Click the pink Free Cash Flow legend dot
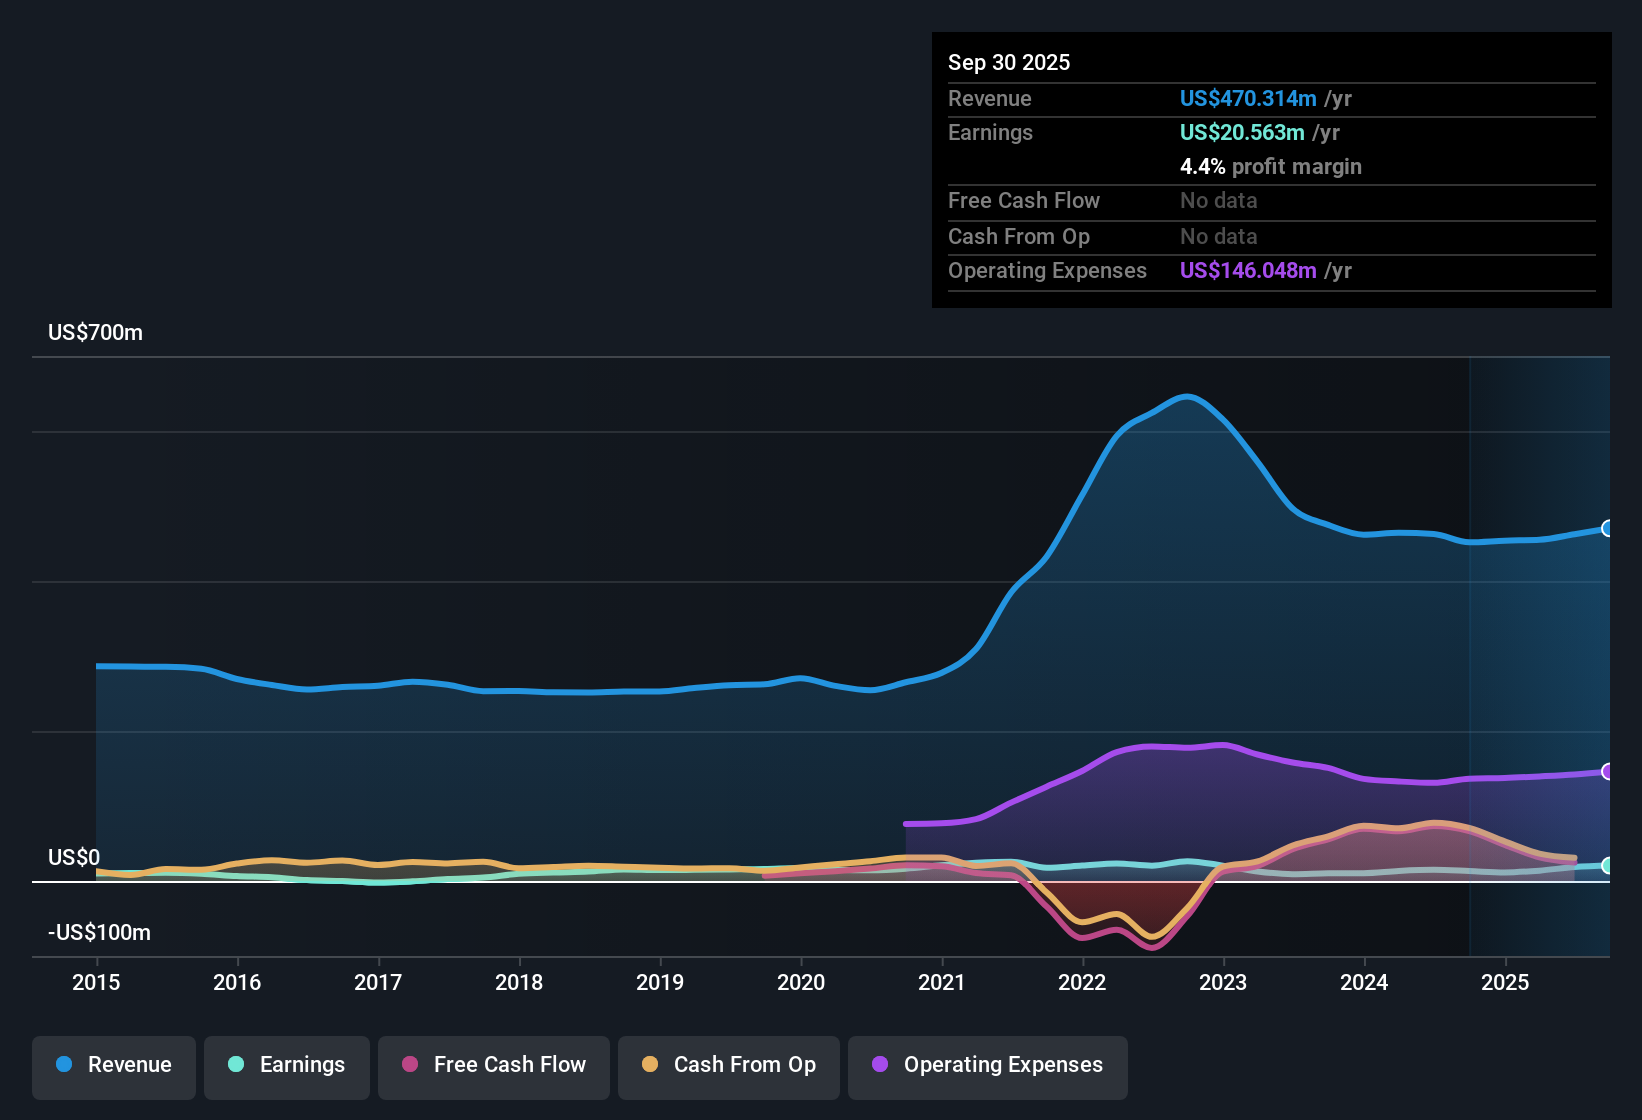 click(x=409, y=1065)
